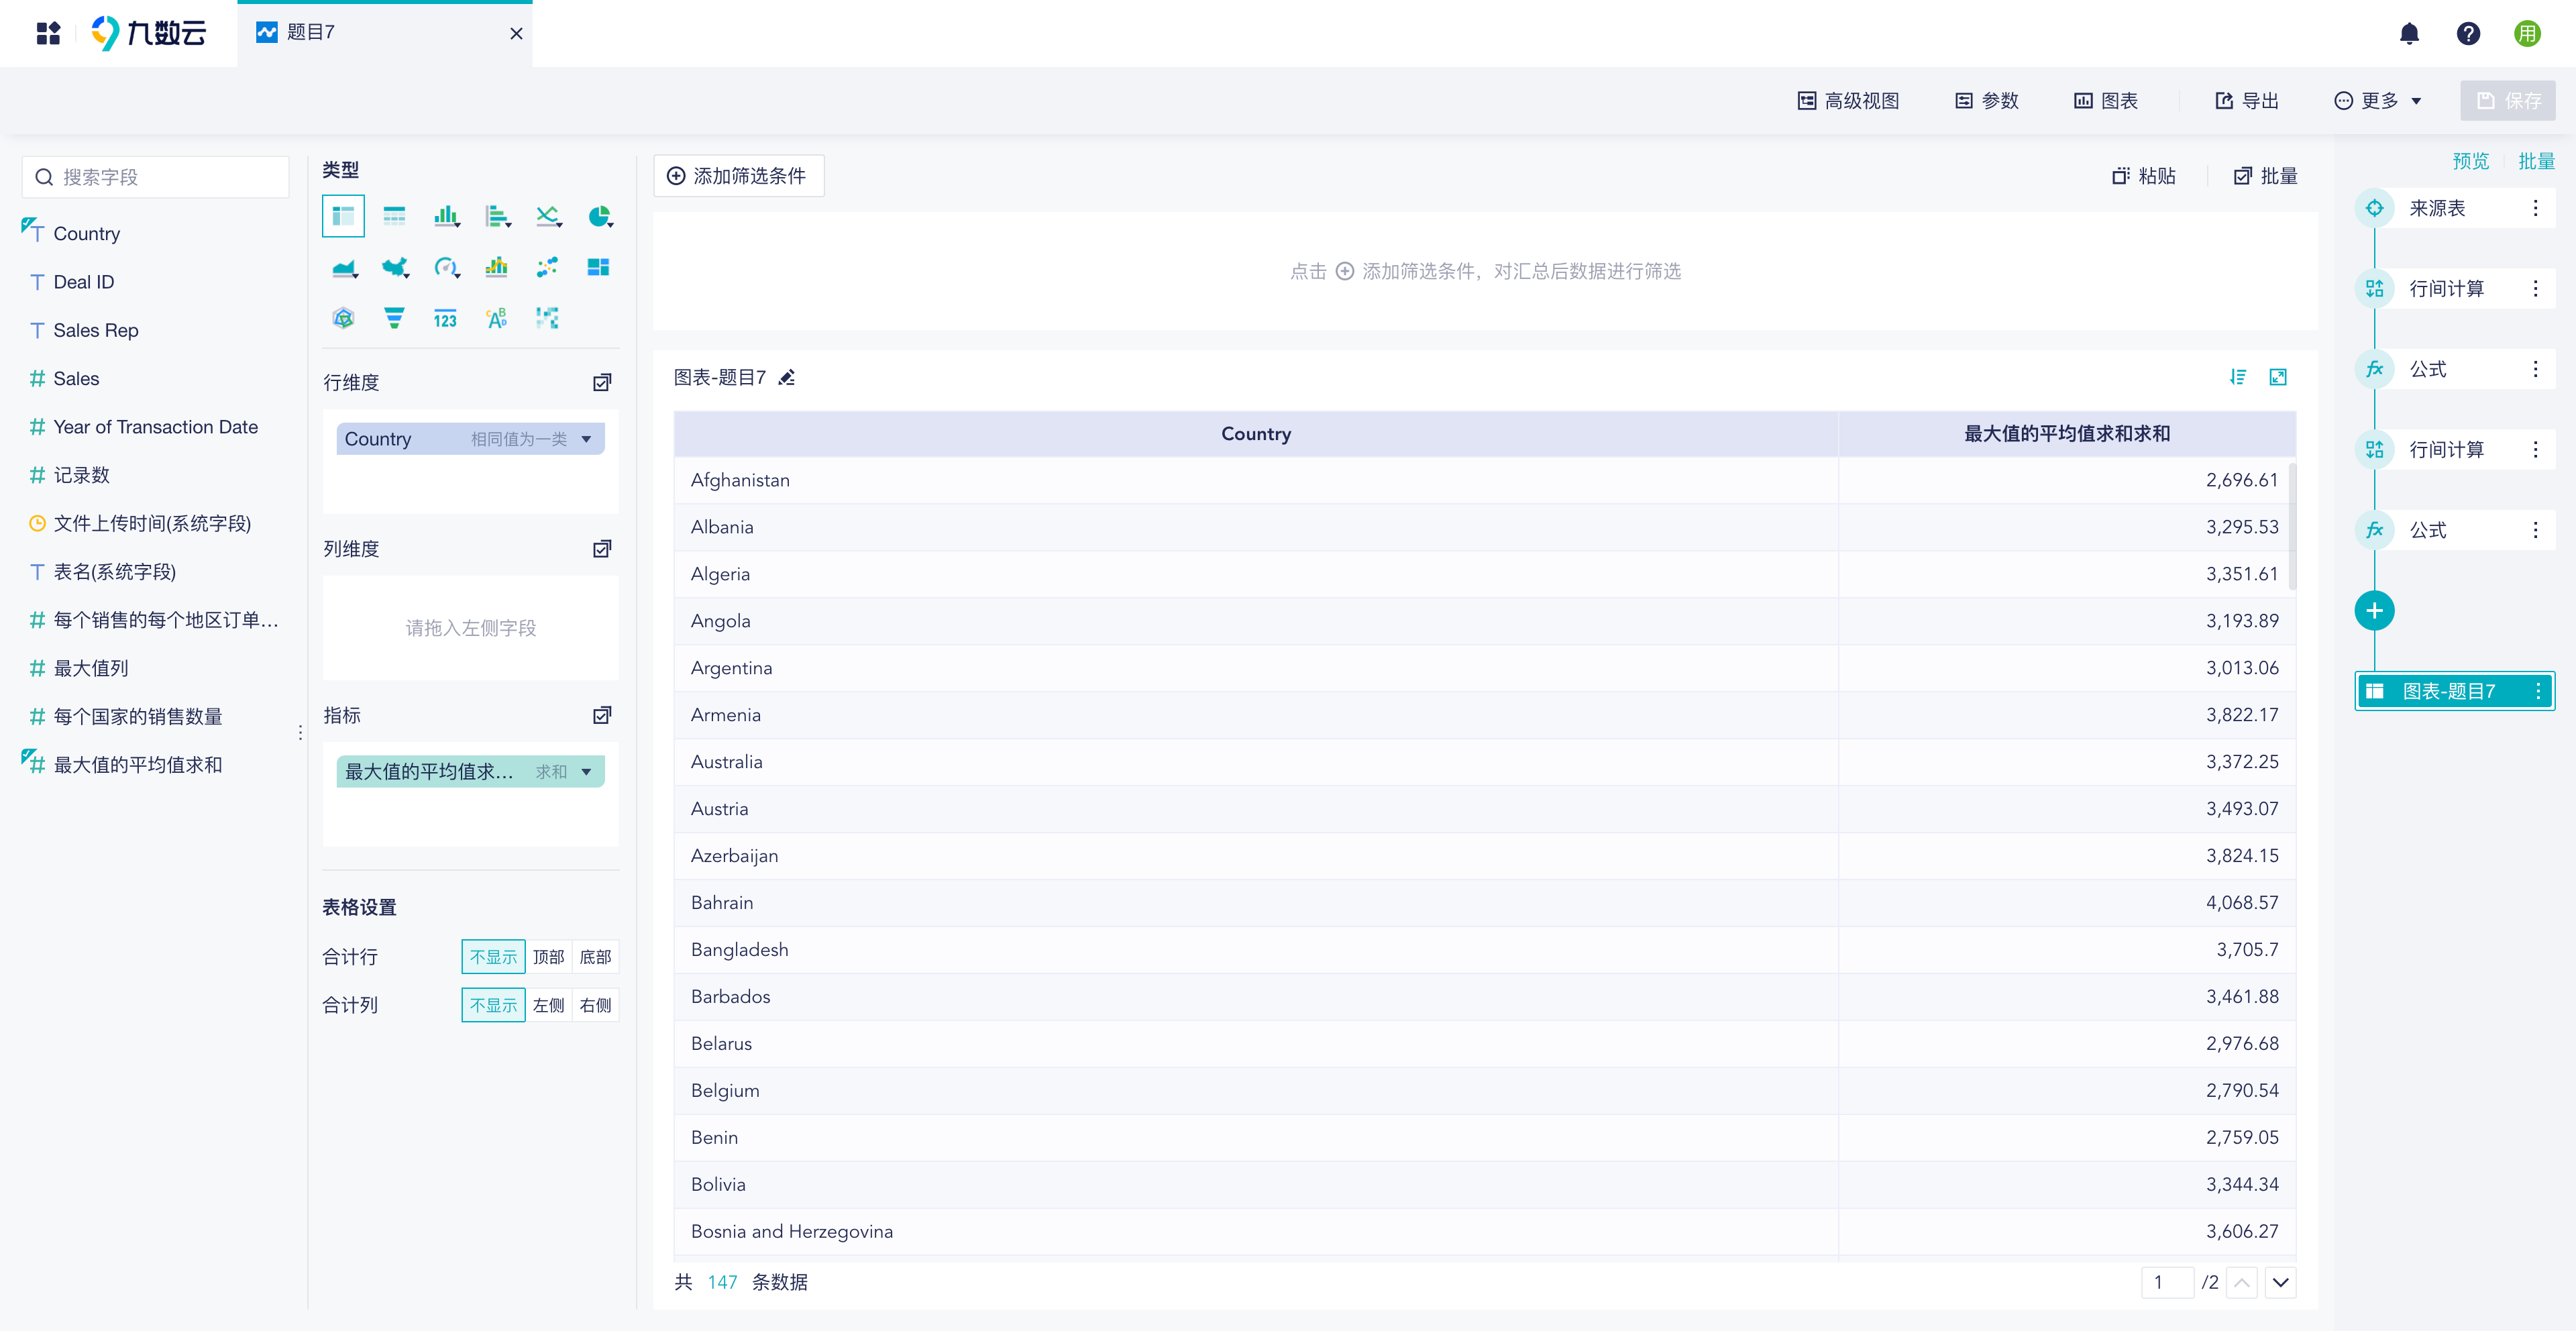Open the Country row dimension dropdown arrow
Screen dimensions: 2576x1331
(587, 439)
